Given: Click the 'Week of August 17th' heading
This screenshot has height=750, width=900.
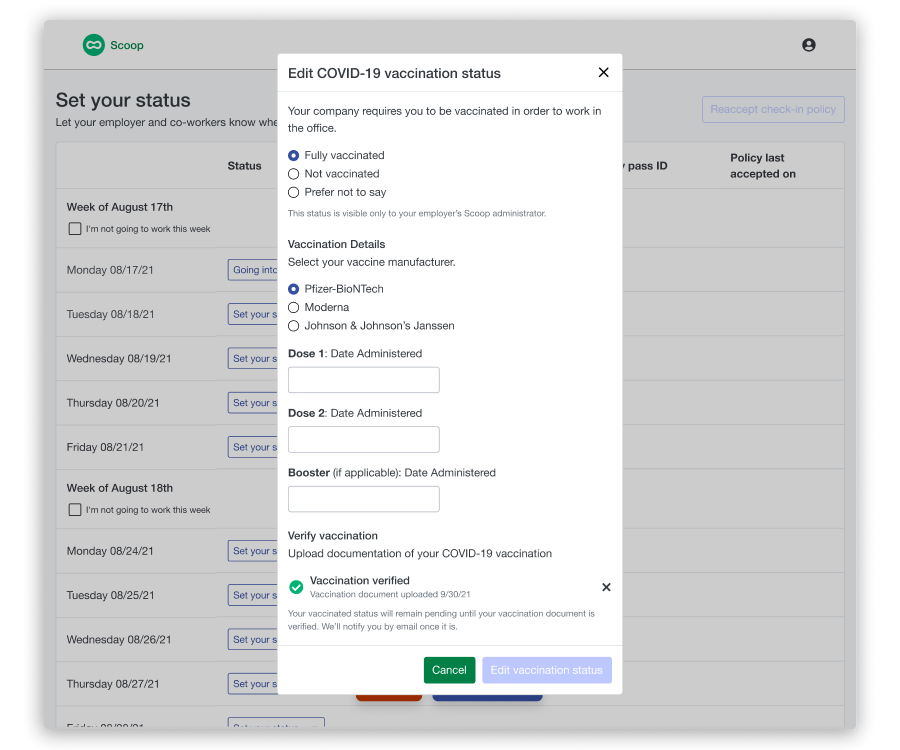Looking at the screenshot, I should coord(119,207).
